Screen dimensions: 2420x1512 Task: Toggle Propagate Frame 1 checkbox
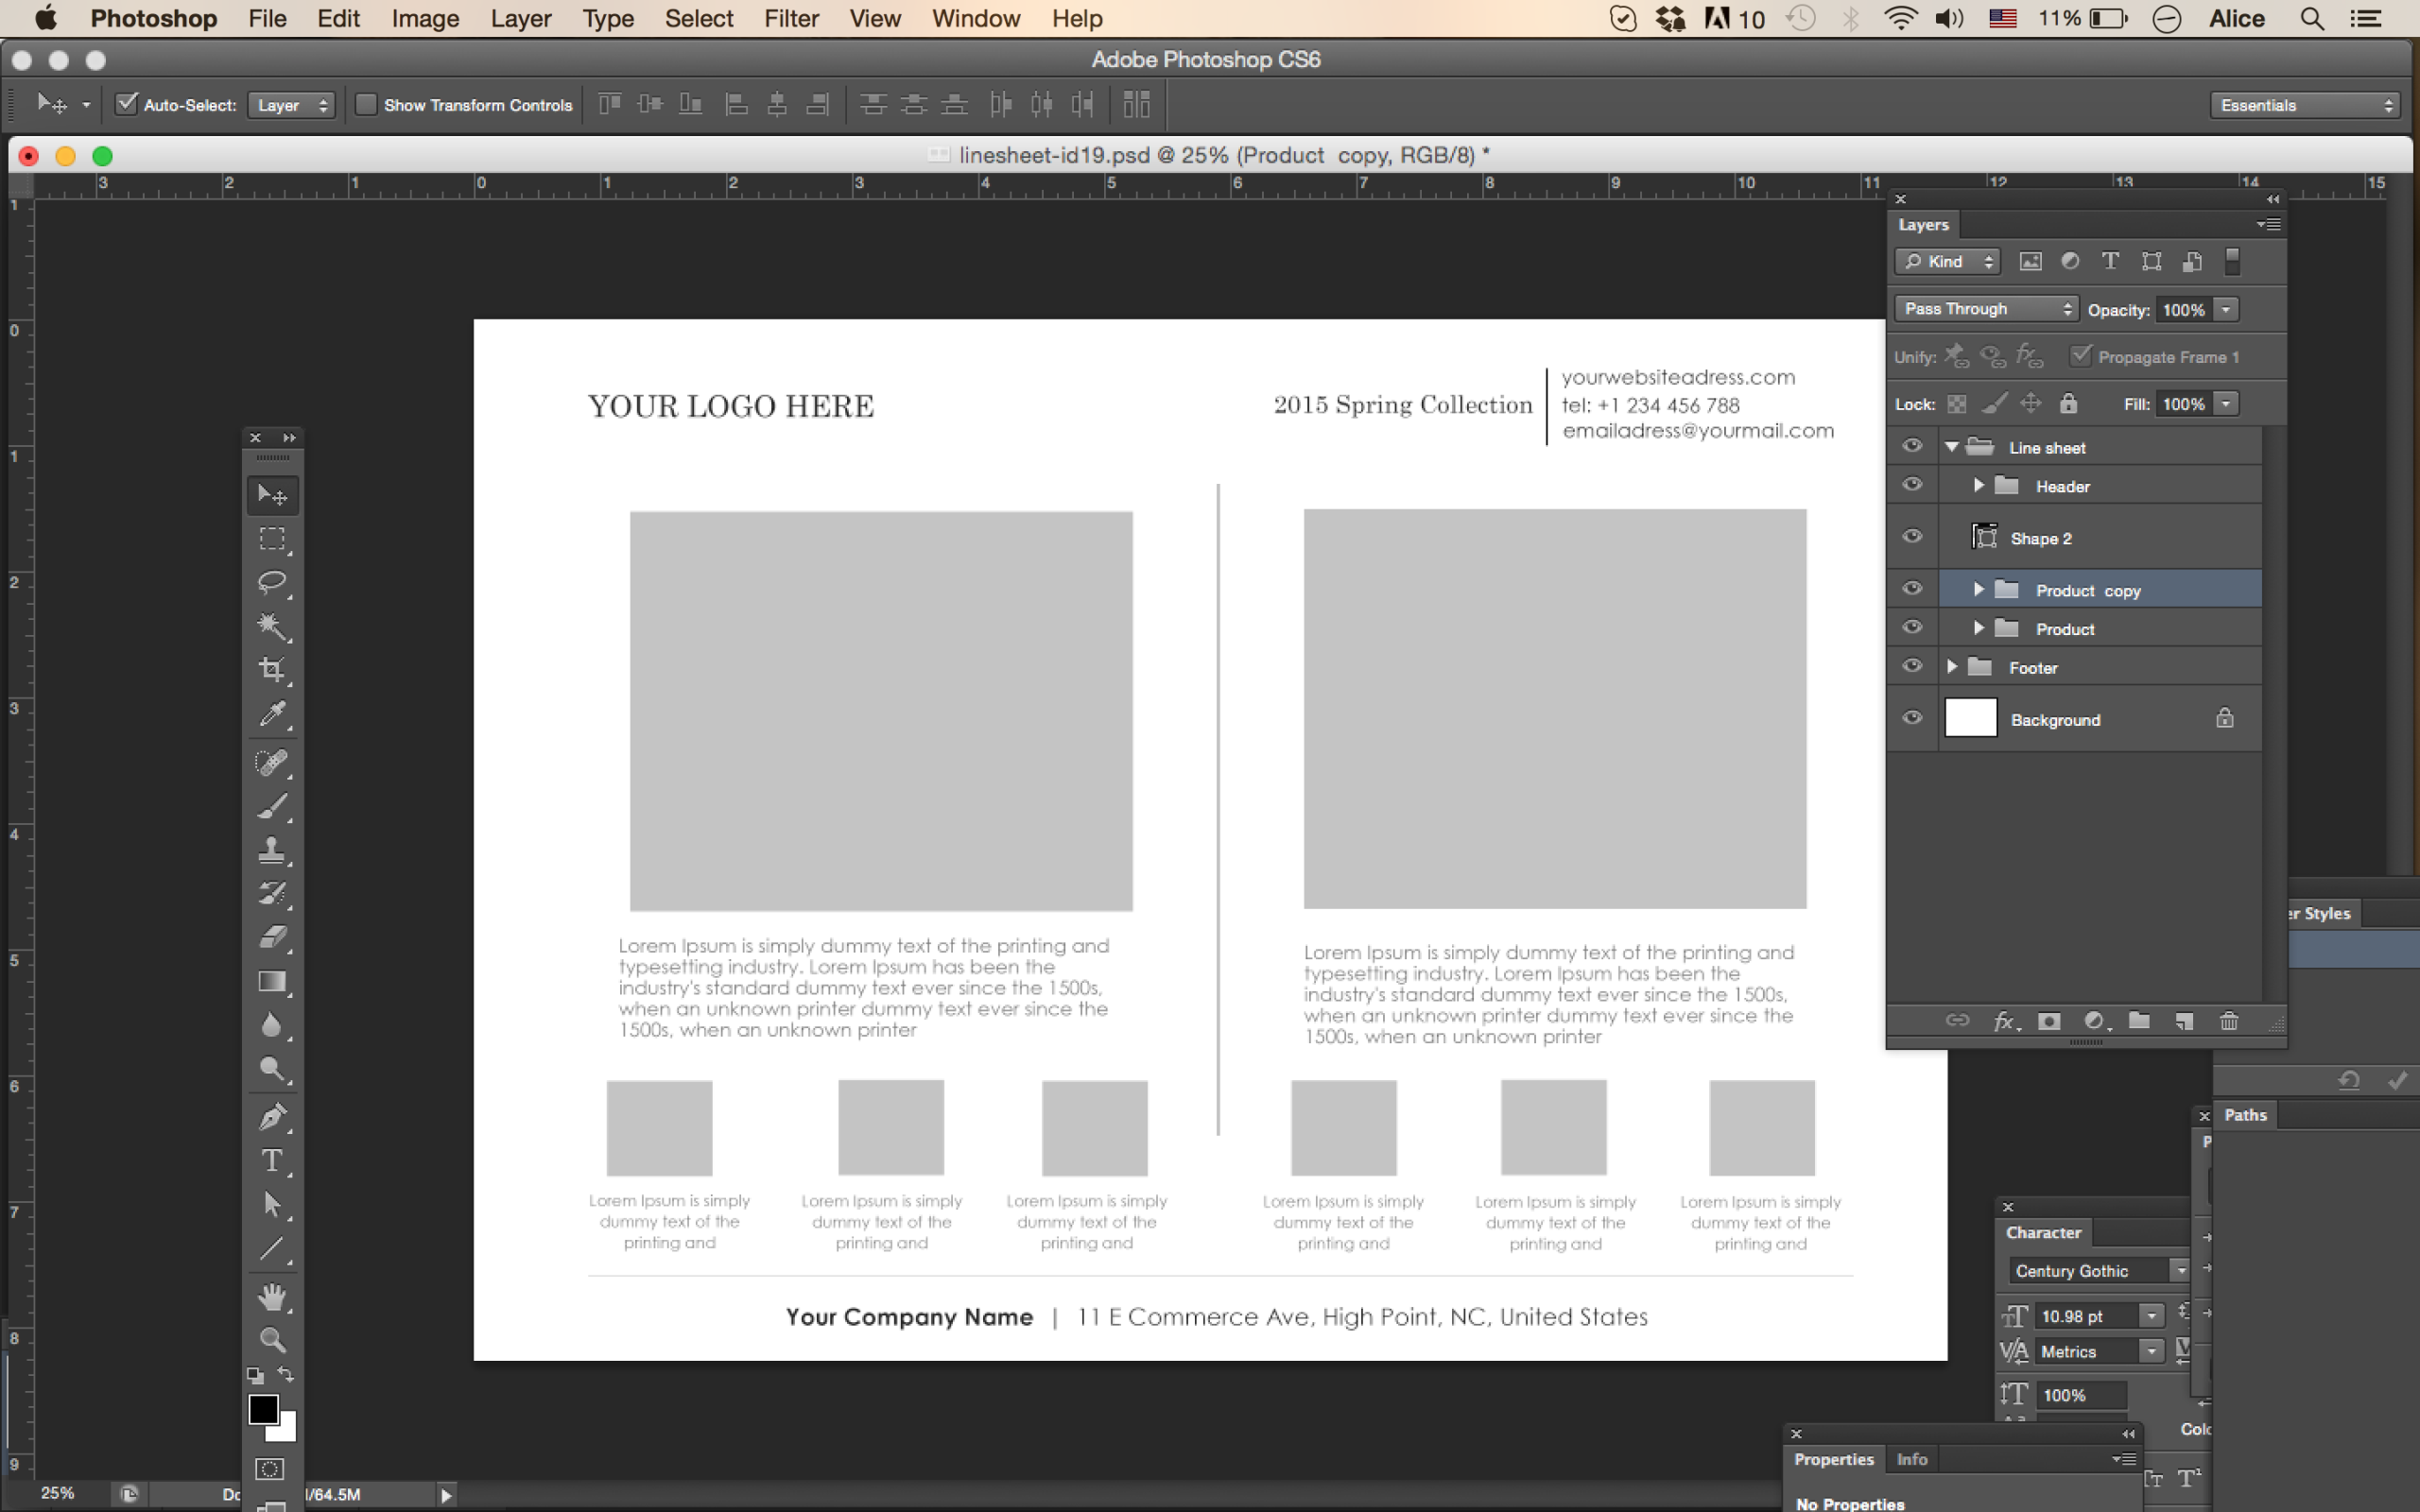click(x=2080, y=356)
